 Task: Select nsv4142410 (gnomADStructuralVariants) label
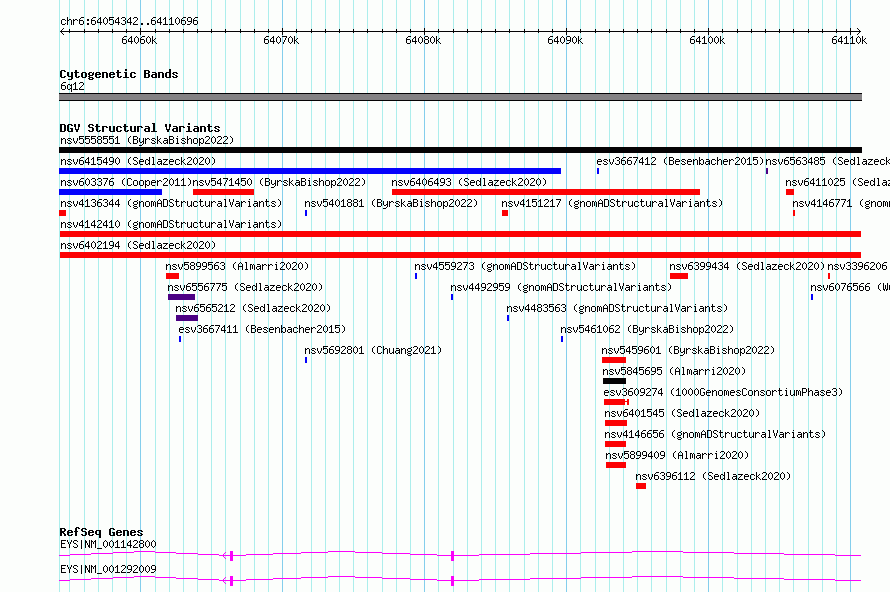pos(171,224)
